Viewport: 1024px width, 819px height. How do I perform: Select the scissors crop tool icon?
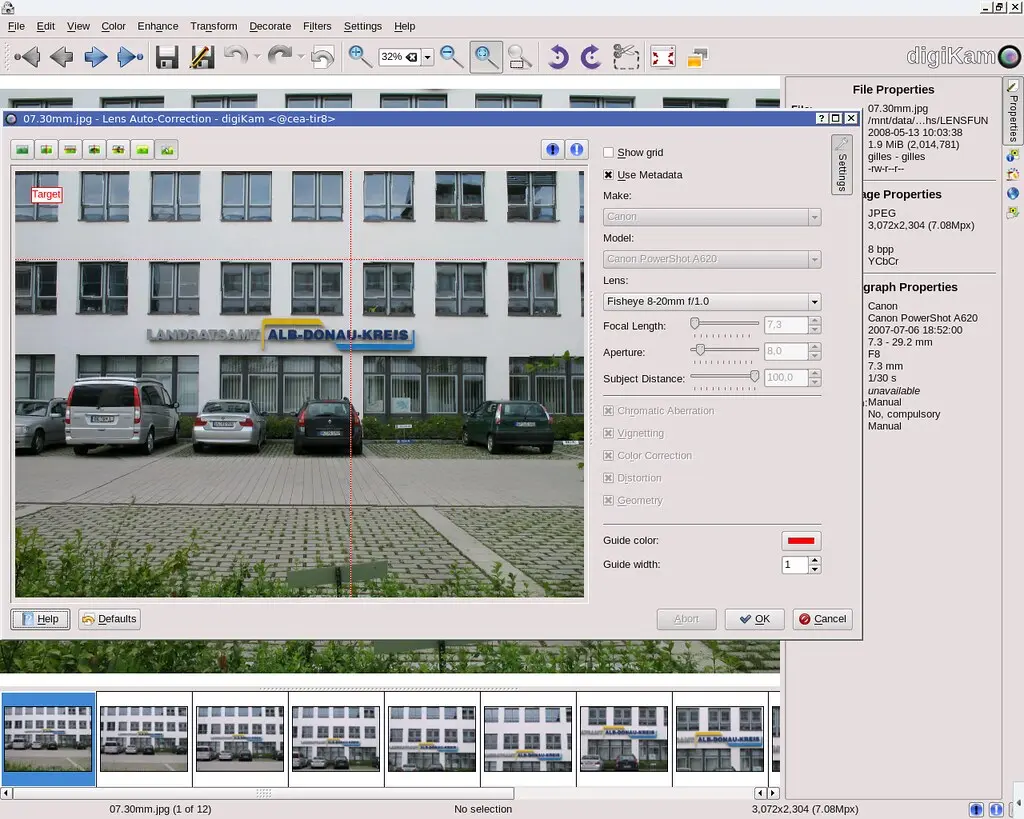626,57
